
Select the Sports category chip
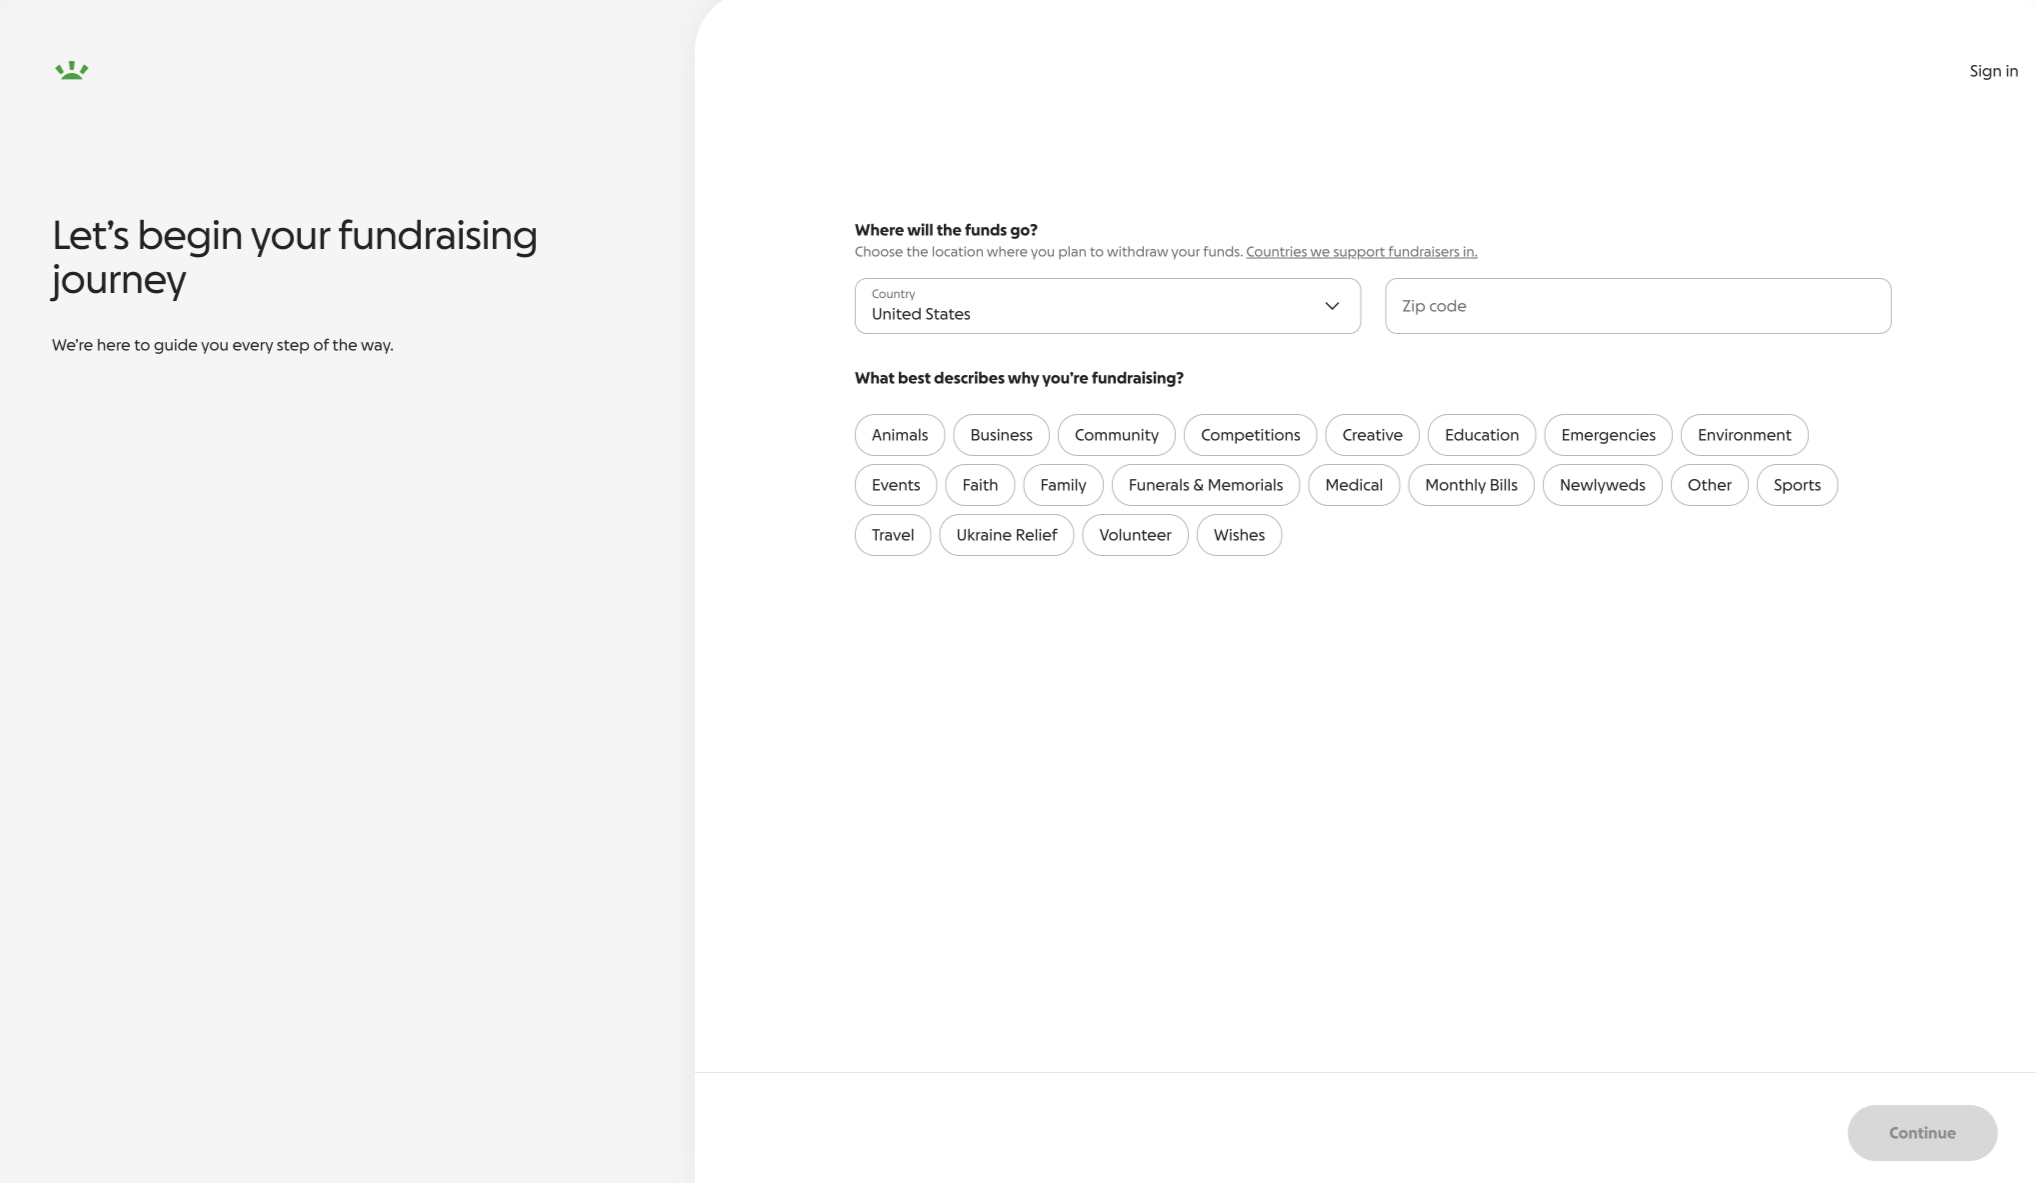1797,485
